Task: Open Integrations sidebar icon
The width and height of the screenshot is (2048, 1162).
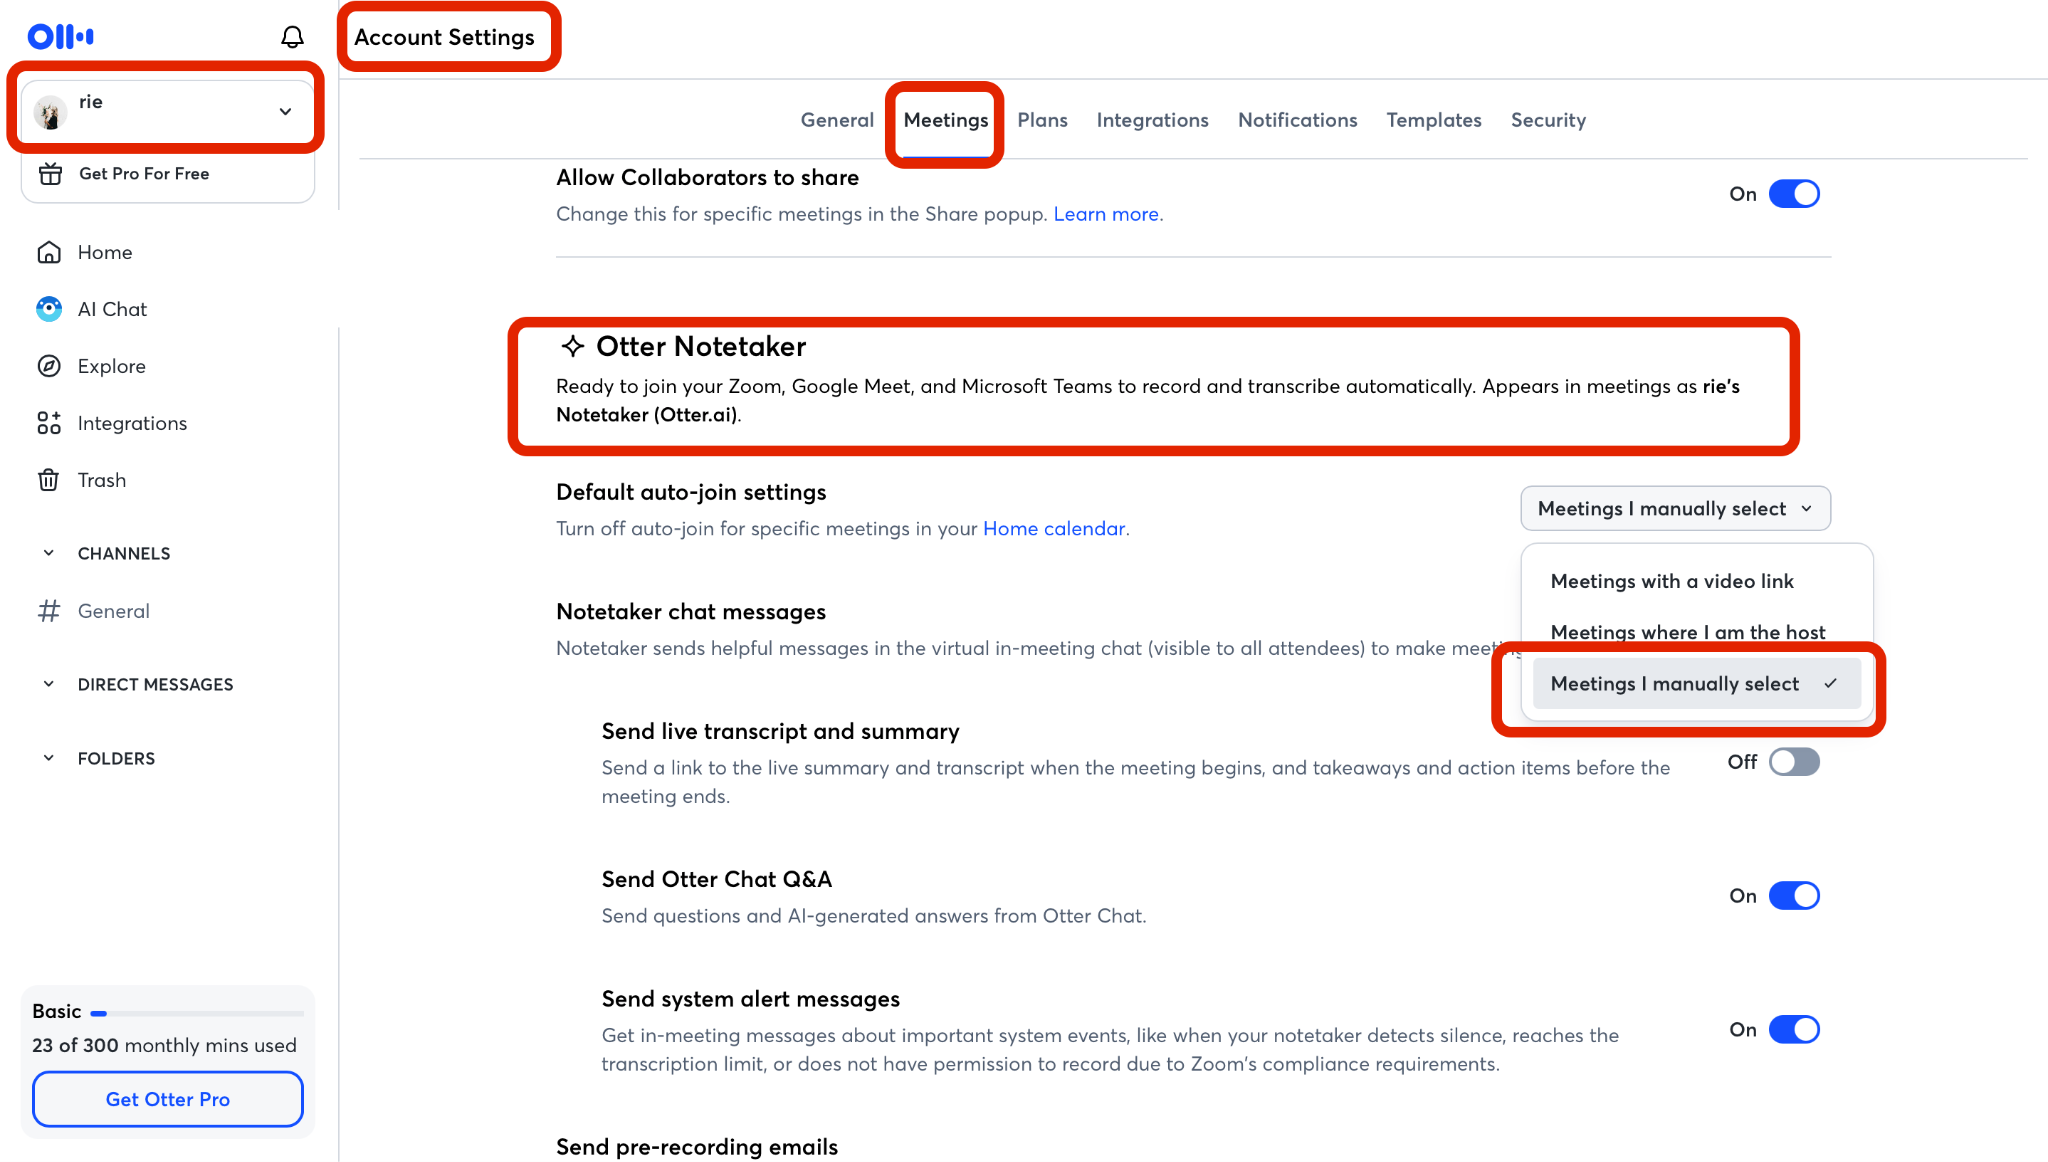Action: [x=49, y=423]
